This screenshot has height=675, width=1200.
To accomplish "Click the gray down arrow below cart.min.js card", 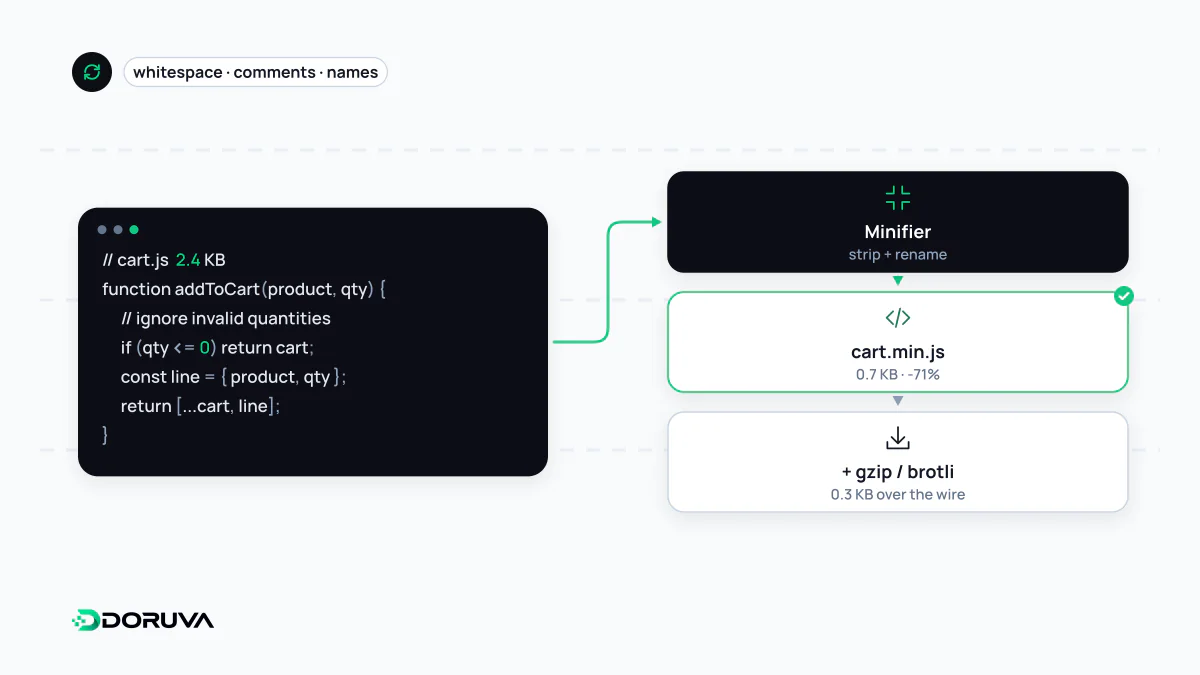I will [x=898, y=401].
